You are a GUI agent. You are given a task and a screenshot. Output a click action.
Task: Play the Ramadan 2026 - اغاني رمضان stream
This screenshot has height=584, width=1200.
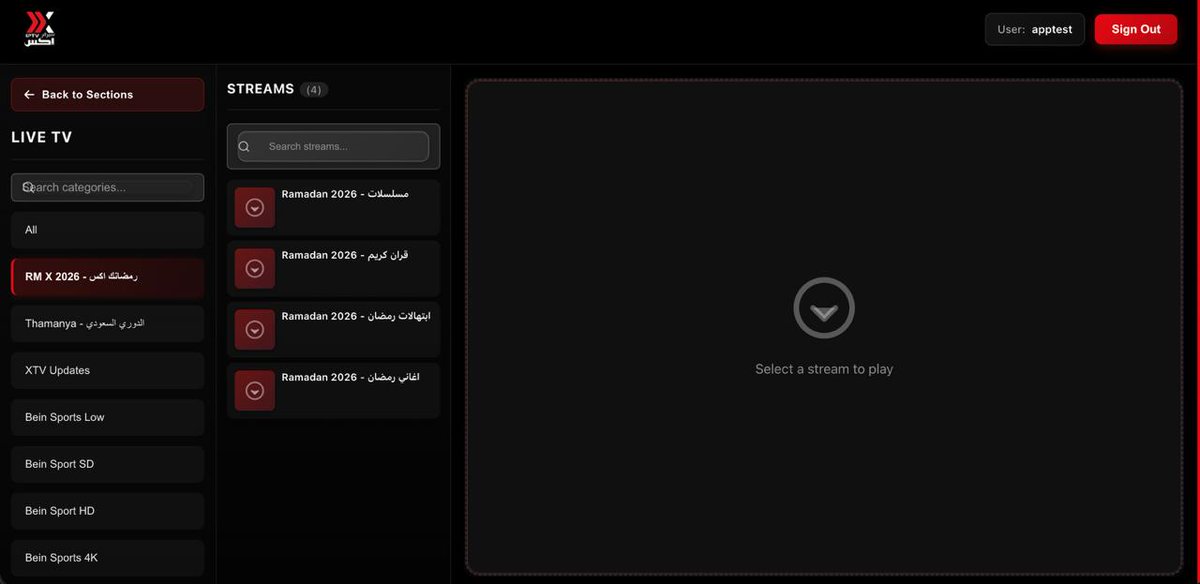click(x=333, y=390)
